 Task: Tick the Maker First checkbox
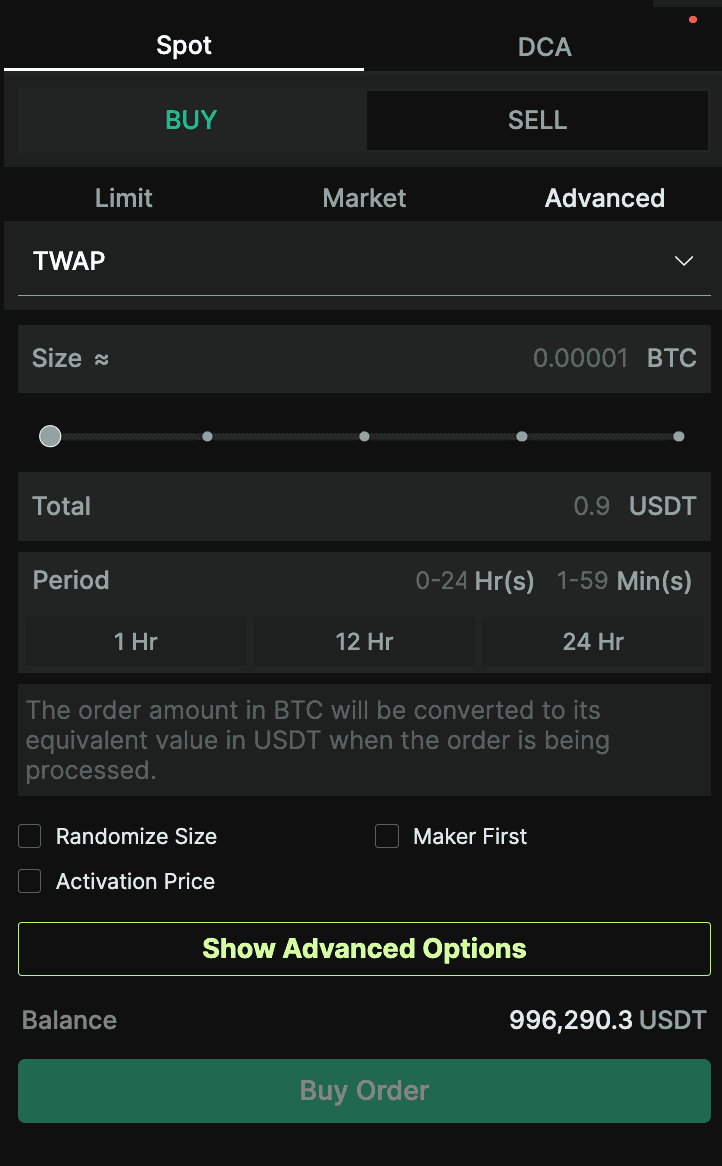(387, 836)
